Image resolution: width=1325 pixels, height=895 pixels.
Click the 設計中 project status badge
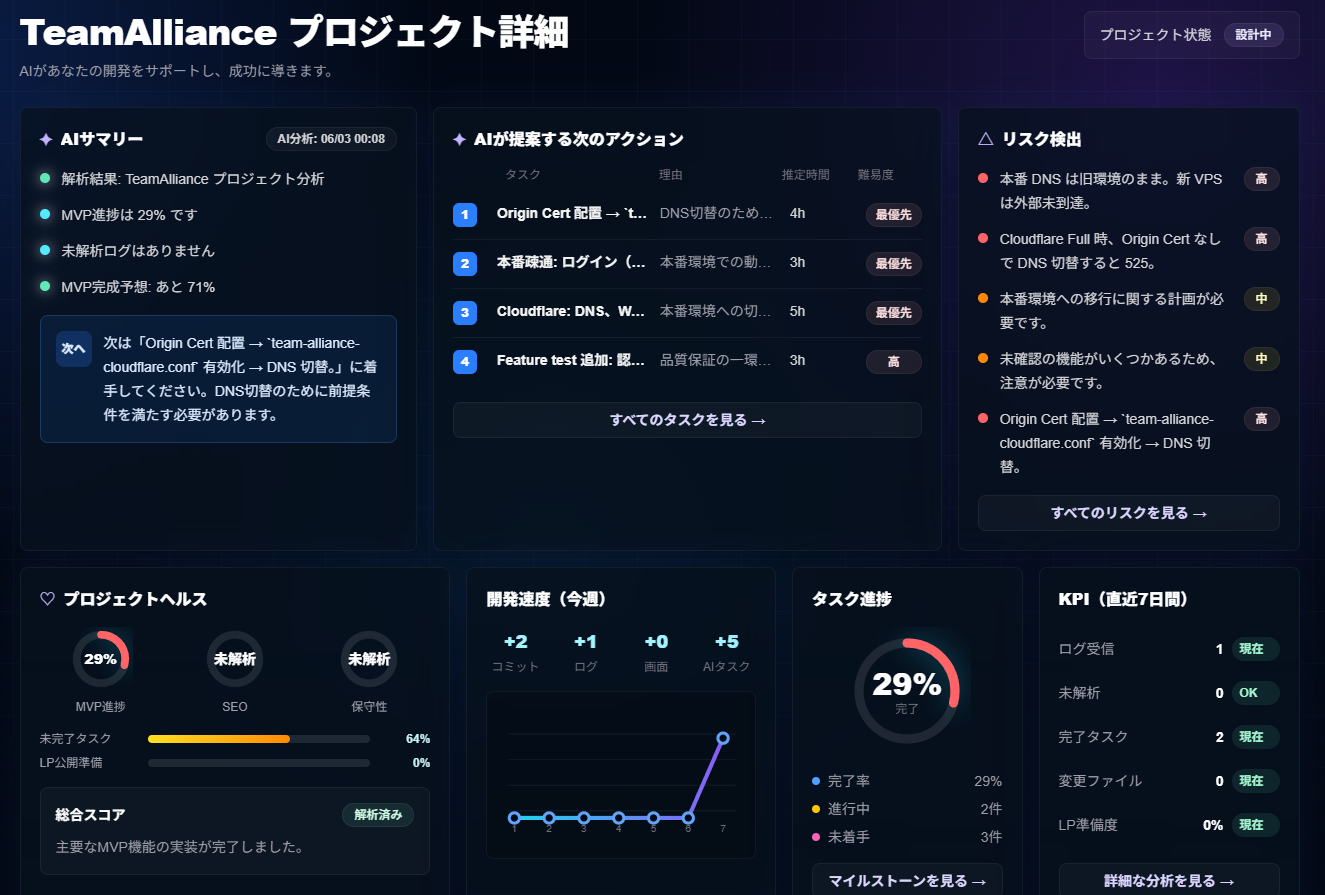[x=1253, y=34]
